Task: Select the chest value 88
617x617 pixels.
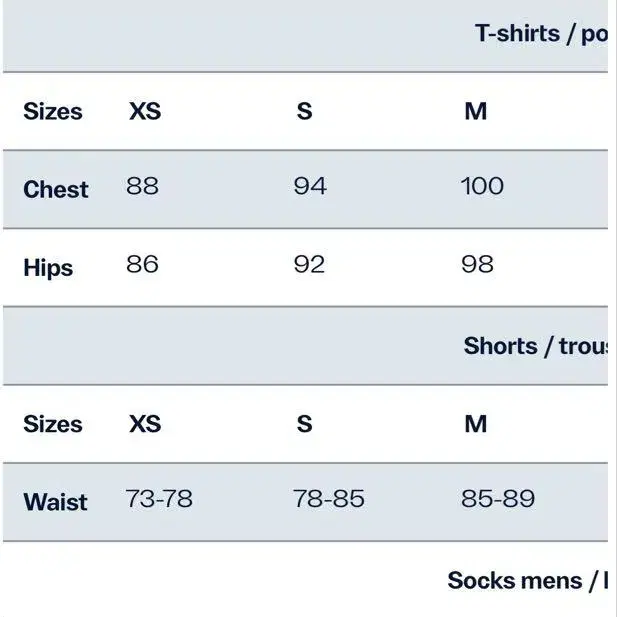Action: 142,186
